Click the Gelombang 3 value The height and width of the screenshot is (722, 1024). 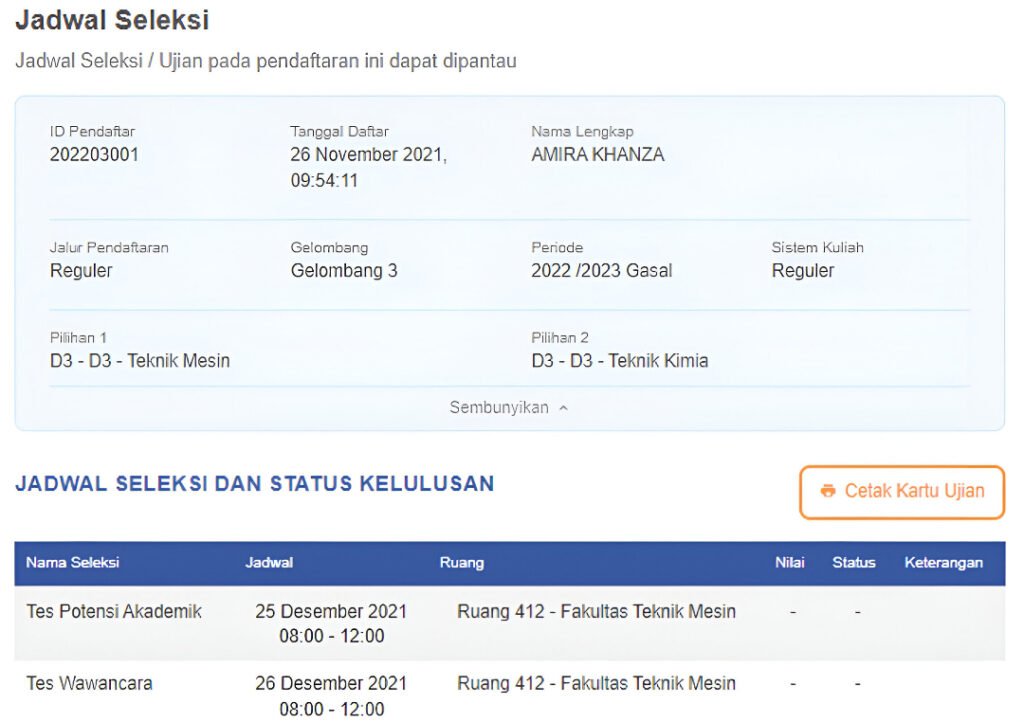pyautogui.click(x=344, y=271)
